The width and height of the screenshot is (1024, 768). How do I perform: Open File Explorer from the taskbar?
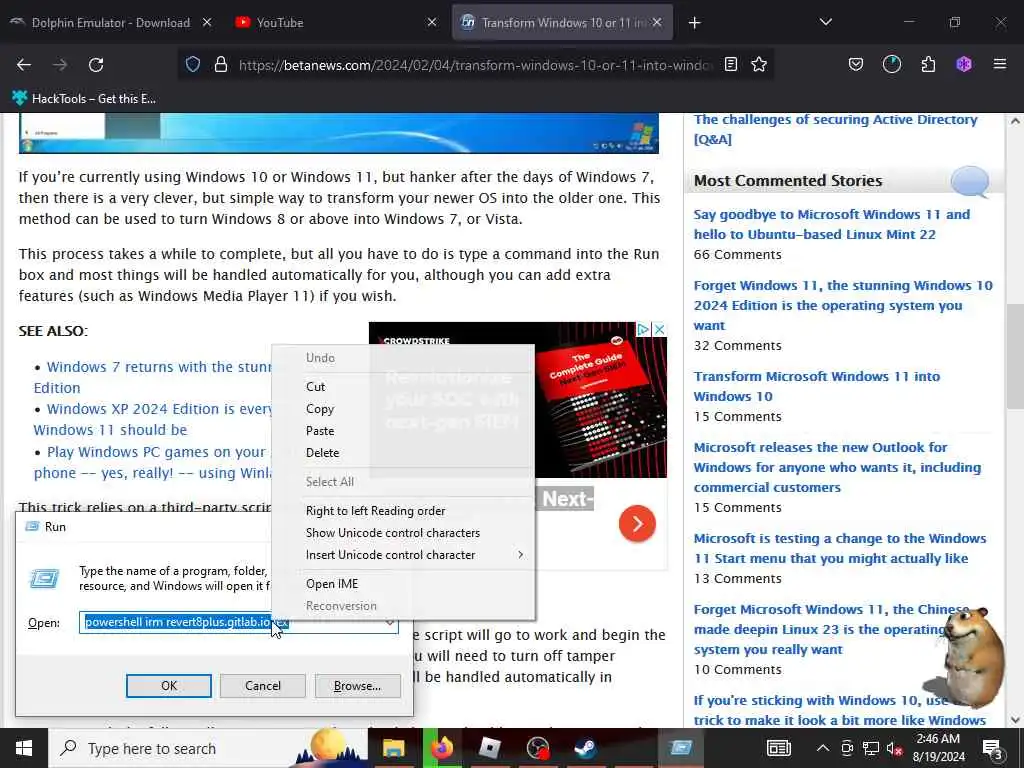coord(393,748)
